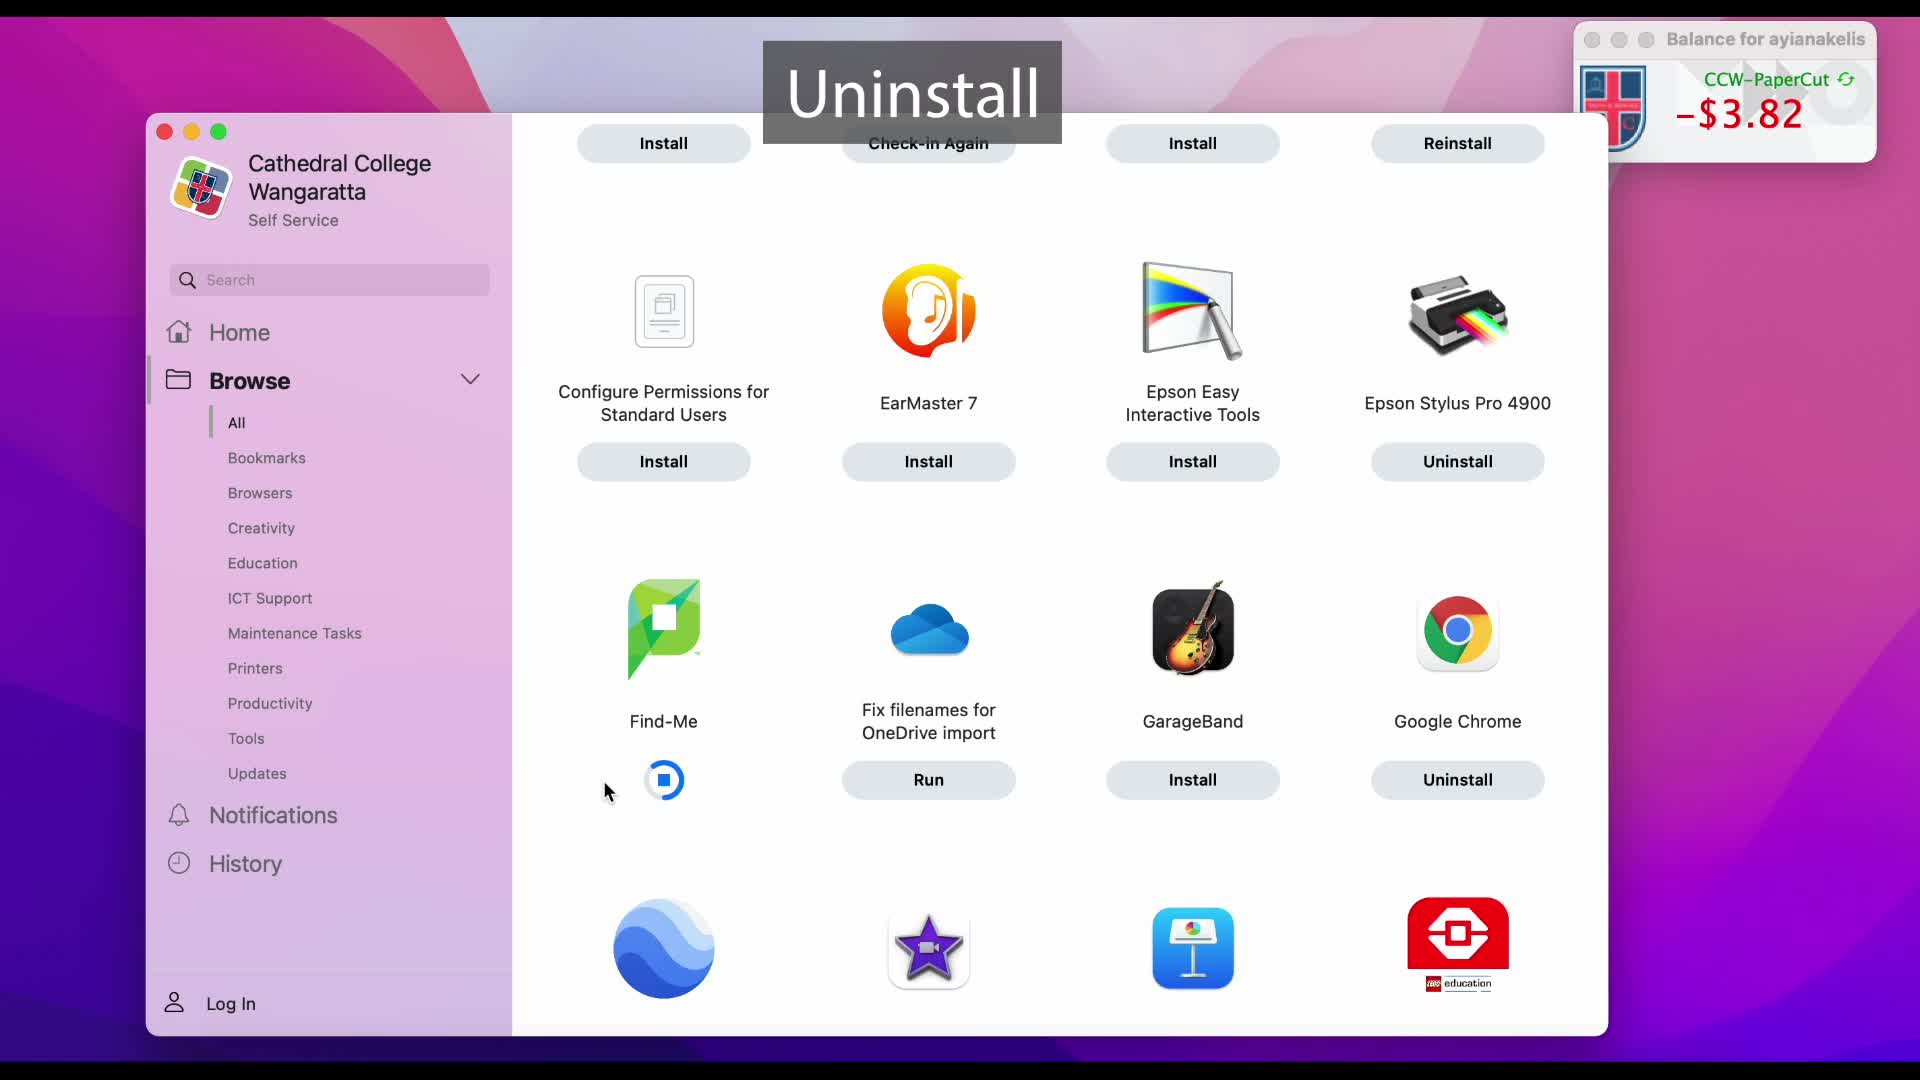This screenshot has width=1920, height=1080.
Task: Click the Epson Stylus Pro 4900 title
Action: click(x=1457, y=403)
